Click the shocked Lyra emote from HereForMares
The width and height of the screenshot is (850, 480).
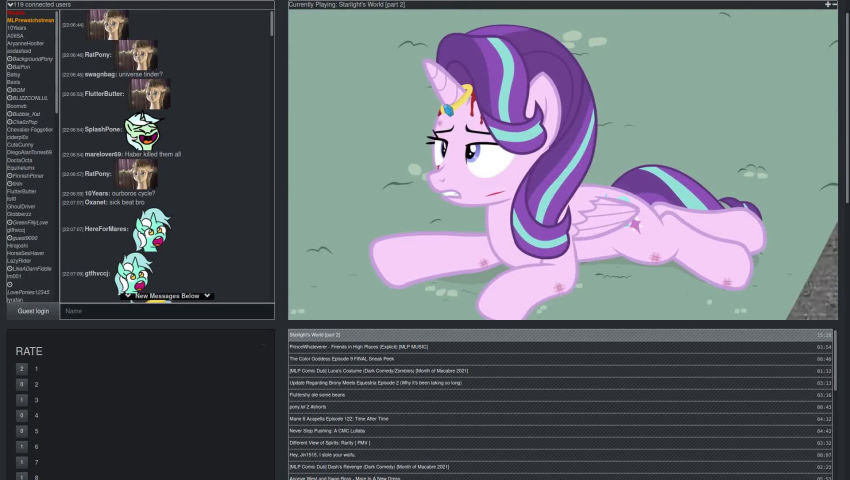(152, 230)
